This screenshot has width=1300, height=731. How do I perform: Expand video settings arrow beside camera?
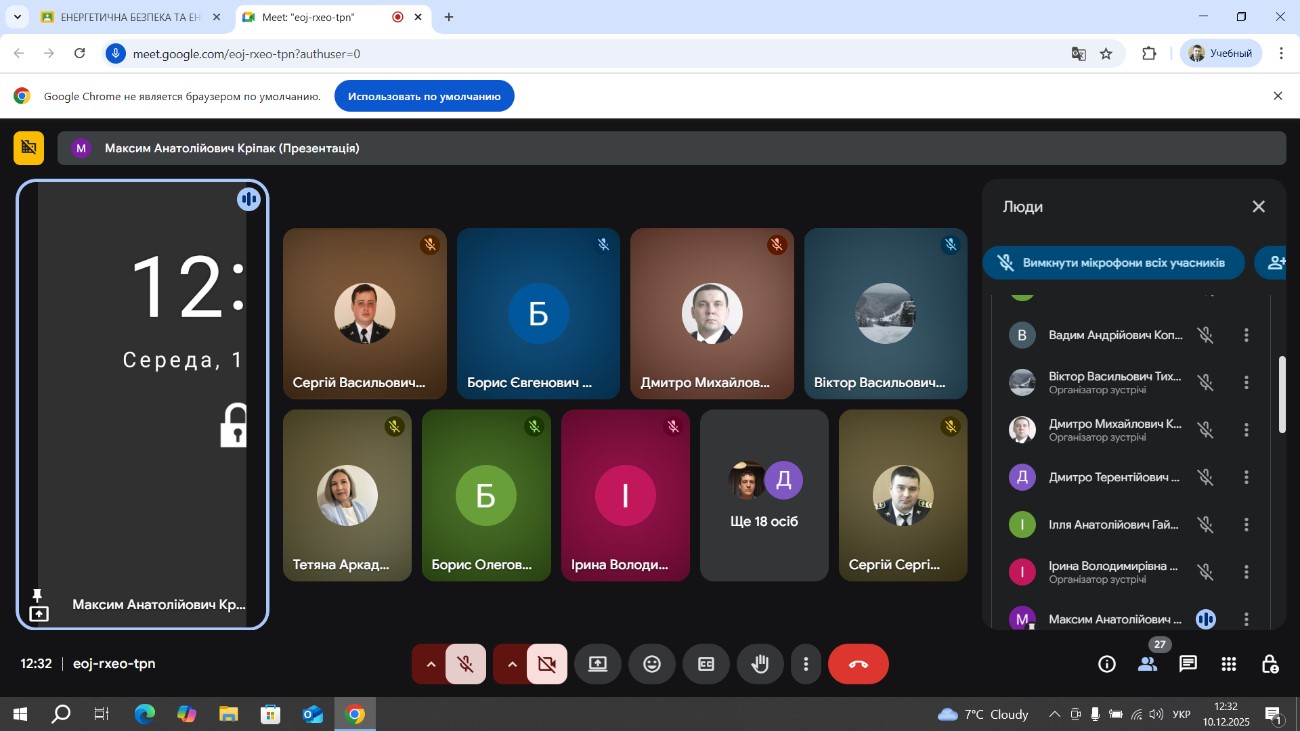[512, 664]
